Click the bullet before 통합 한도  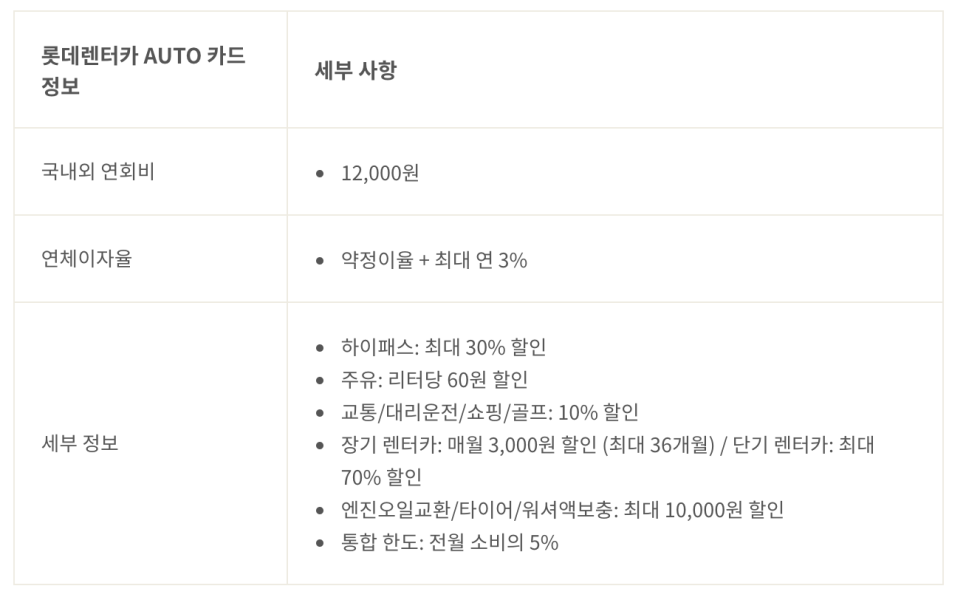[320, 543]
